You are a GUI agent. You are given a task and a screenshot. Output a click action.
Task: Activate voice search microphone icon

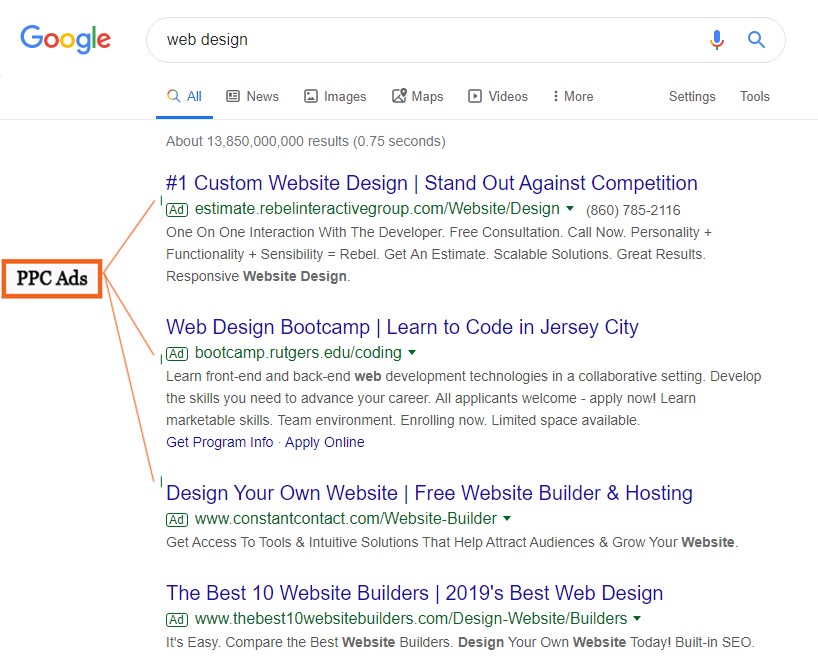[717, 40]
